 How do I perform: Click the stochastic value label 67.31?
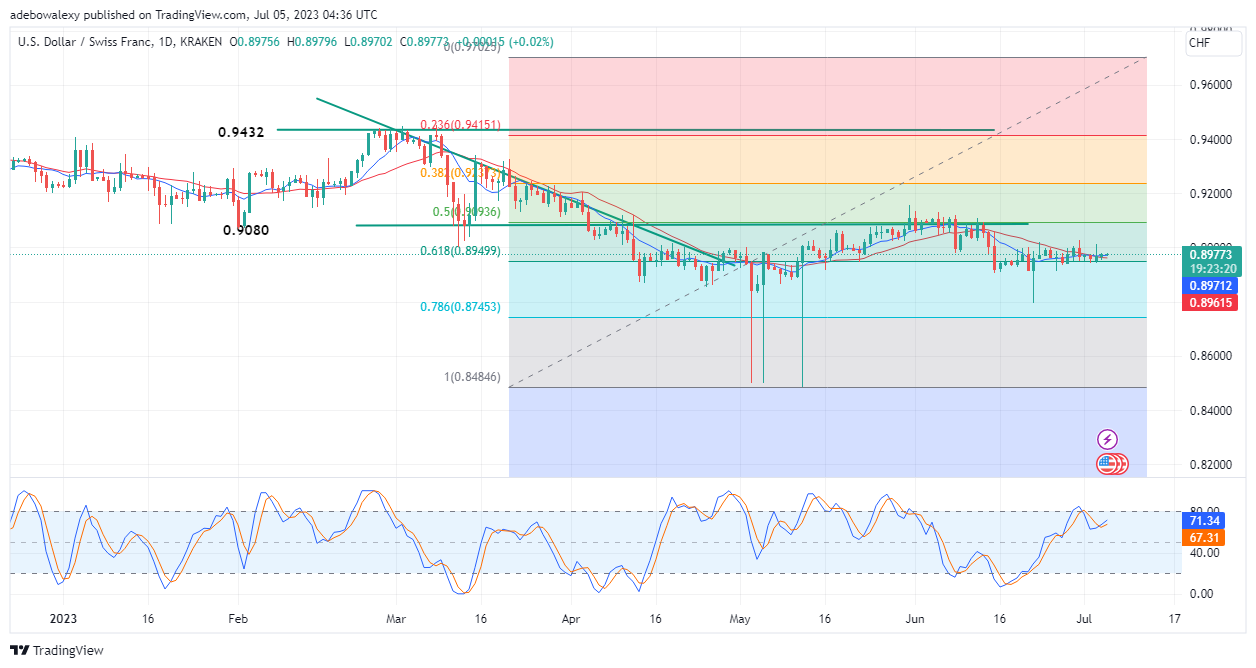(x=1204, y=537)
